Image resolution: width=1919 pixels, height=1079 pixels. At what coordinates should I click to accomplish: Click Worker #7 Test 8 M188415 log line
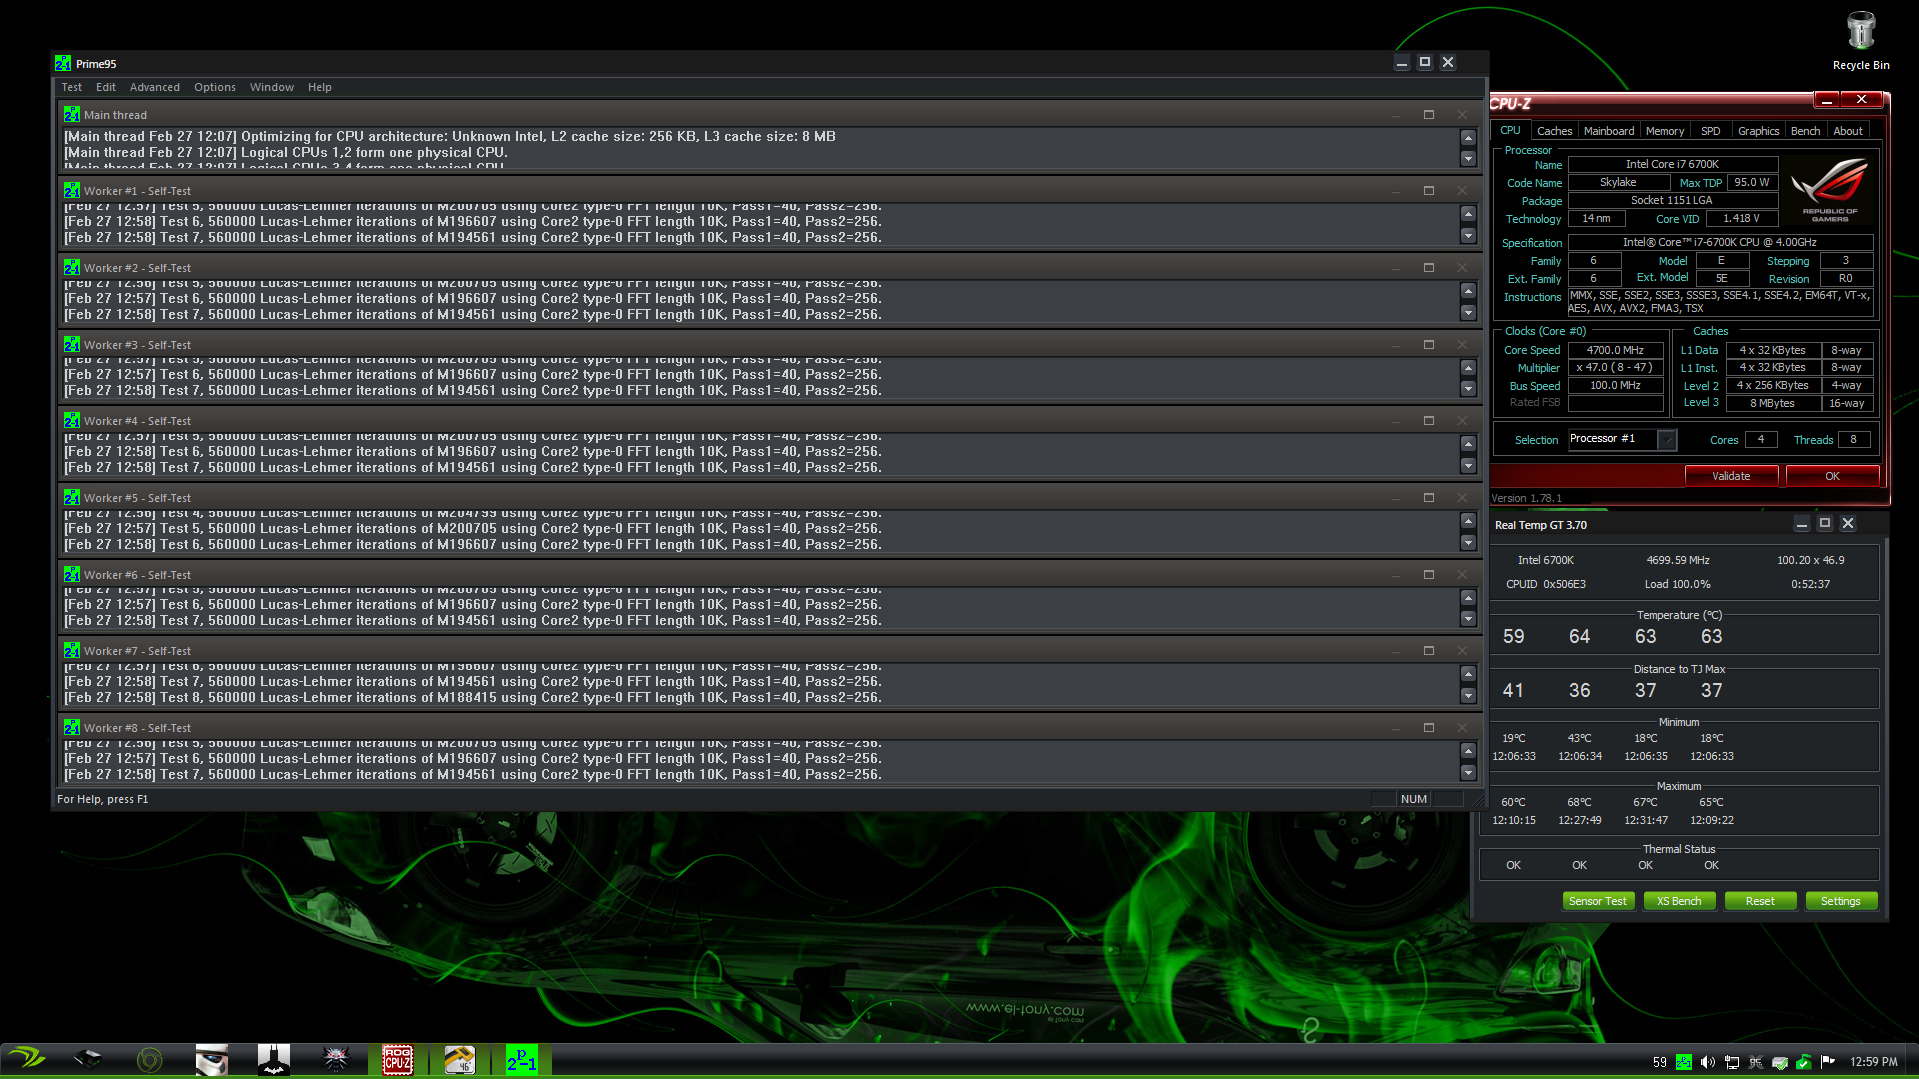(473, 697)
